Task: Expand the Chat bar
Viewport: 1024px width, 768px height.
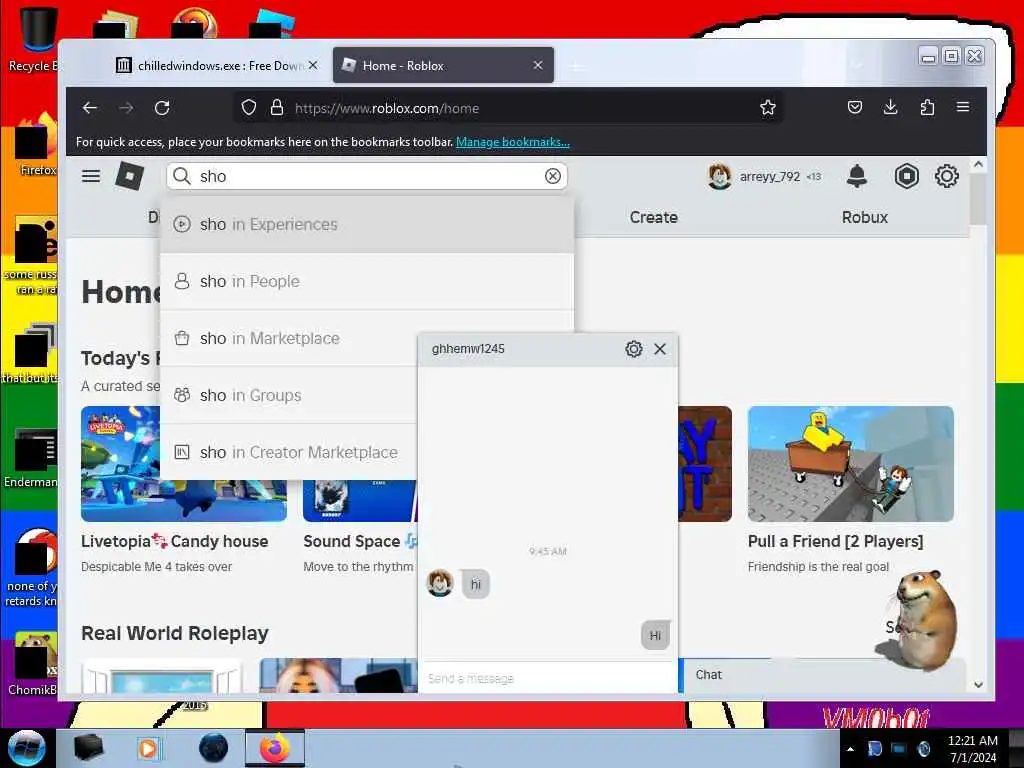Action: pyautogui.click(x=822, y=675)
